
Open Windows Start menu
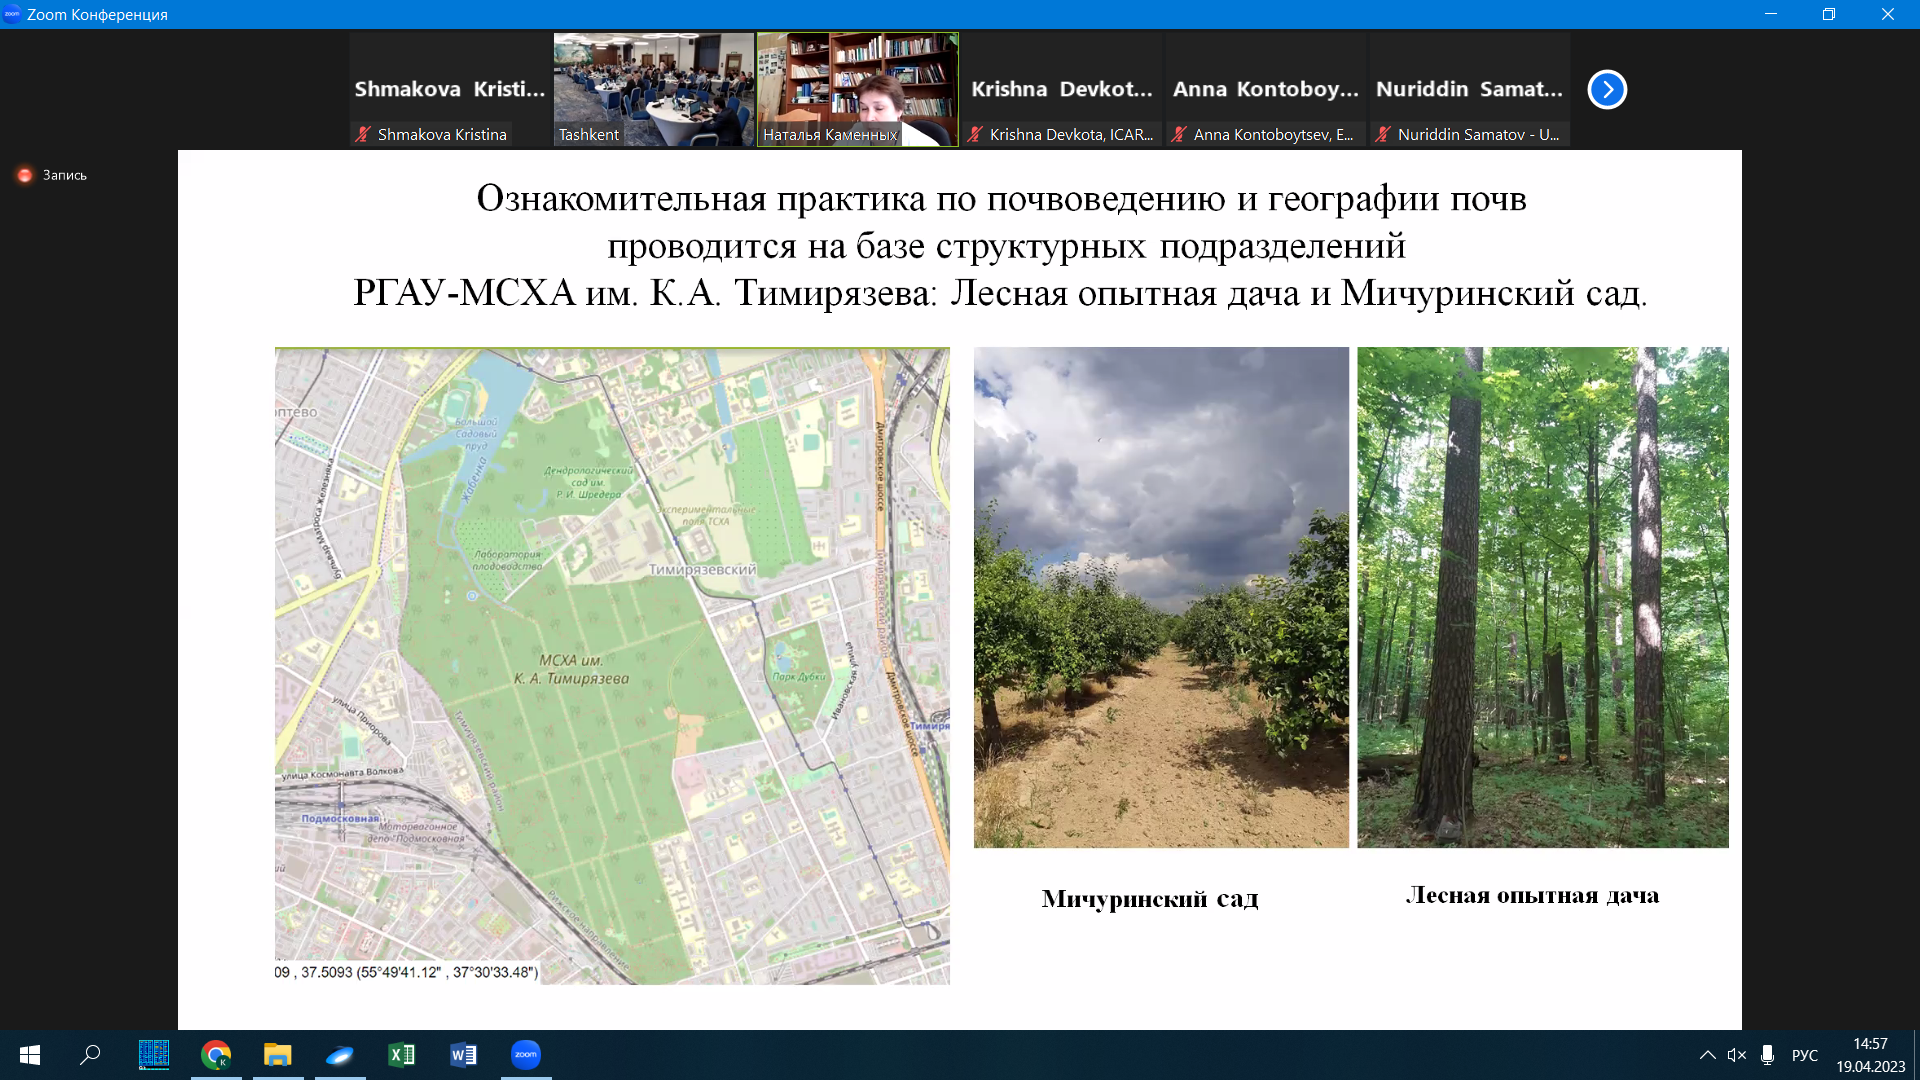click(30, 1054)
